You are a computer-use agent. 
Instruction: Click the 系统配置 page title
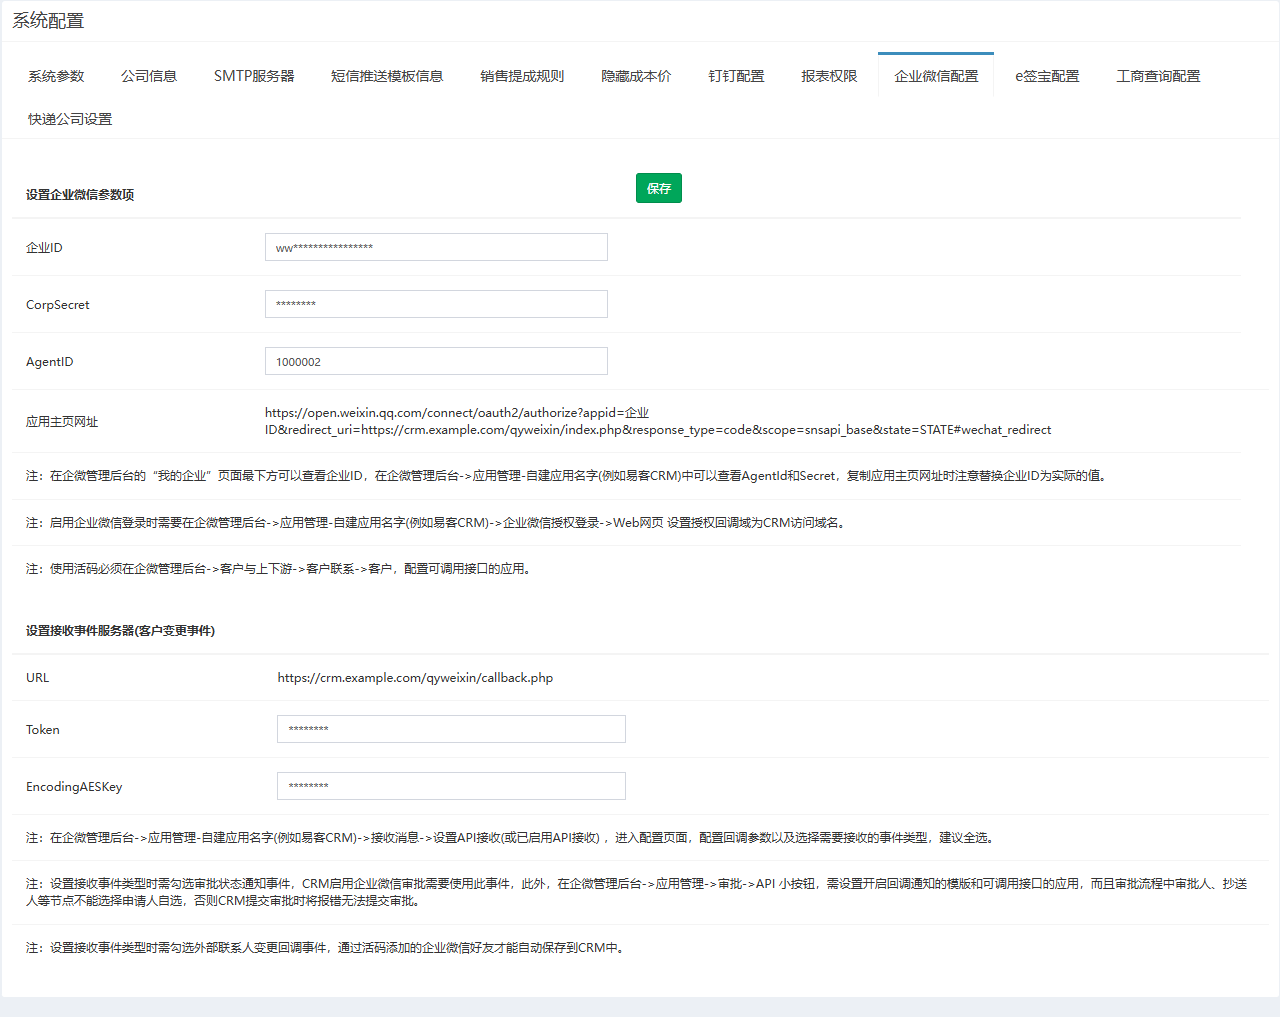click(48, 20)
